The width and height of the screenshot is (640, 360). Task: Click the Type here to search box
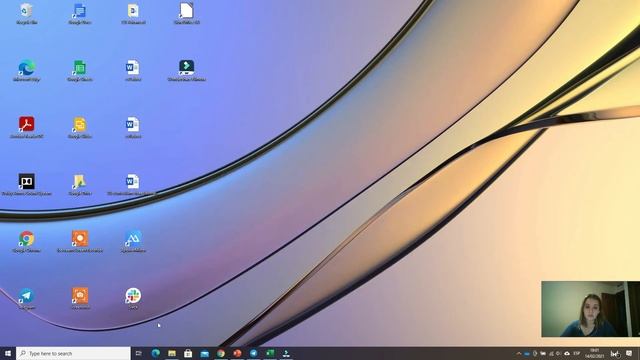coord(73,353)
